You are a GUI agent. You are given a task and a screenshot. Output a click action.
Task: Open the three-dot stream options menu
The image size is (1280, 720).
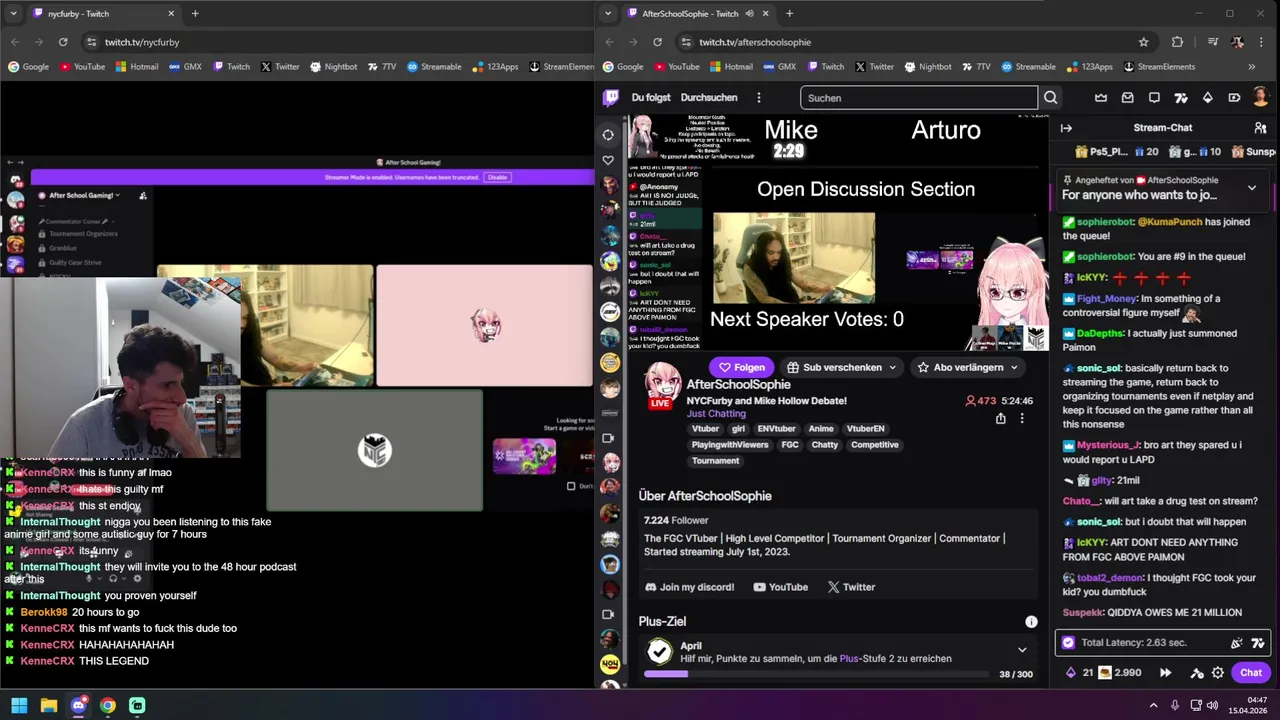tap(1022, 419)
